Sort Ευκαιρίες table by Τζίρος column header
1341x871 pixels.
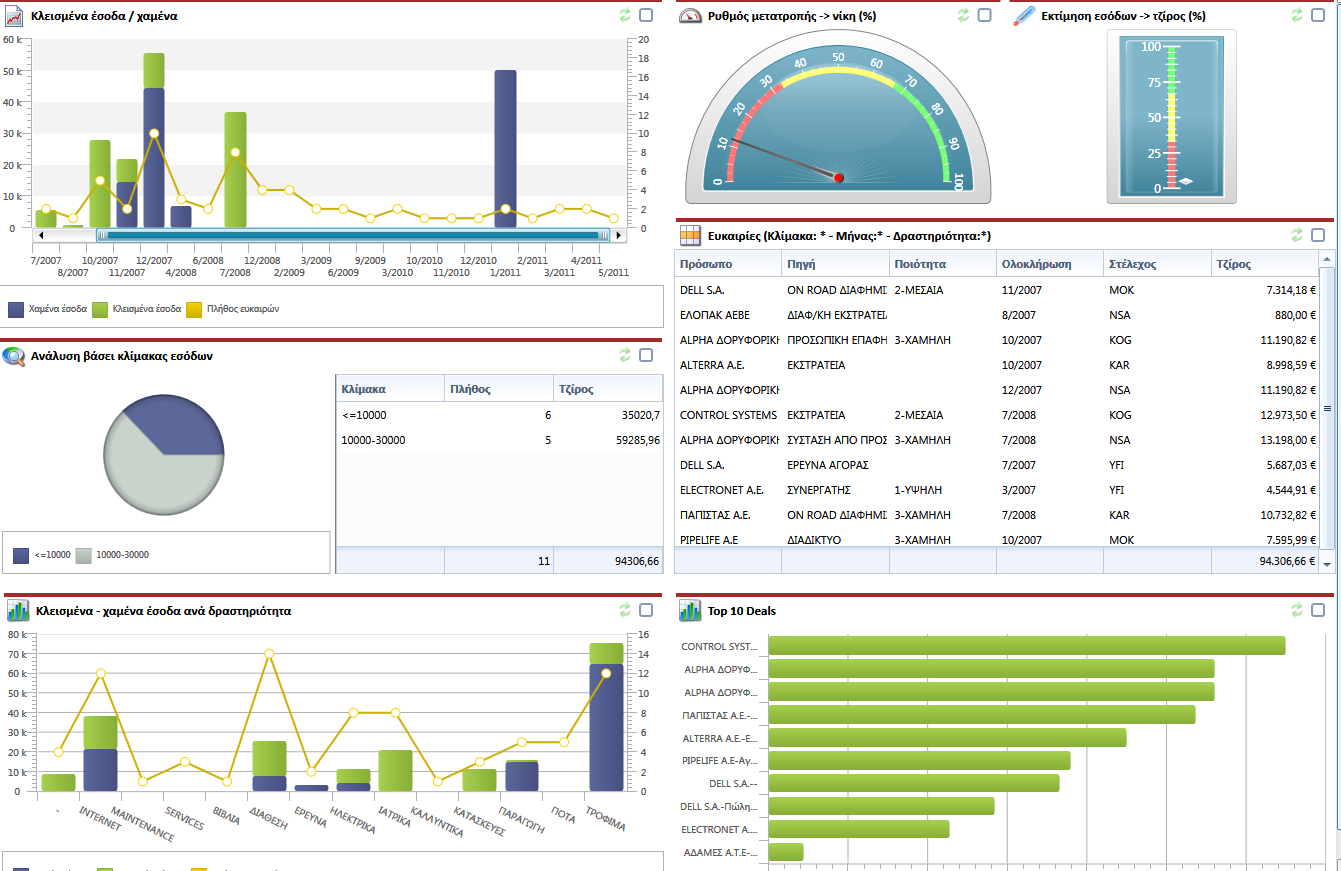coord(1265,264)
